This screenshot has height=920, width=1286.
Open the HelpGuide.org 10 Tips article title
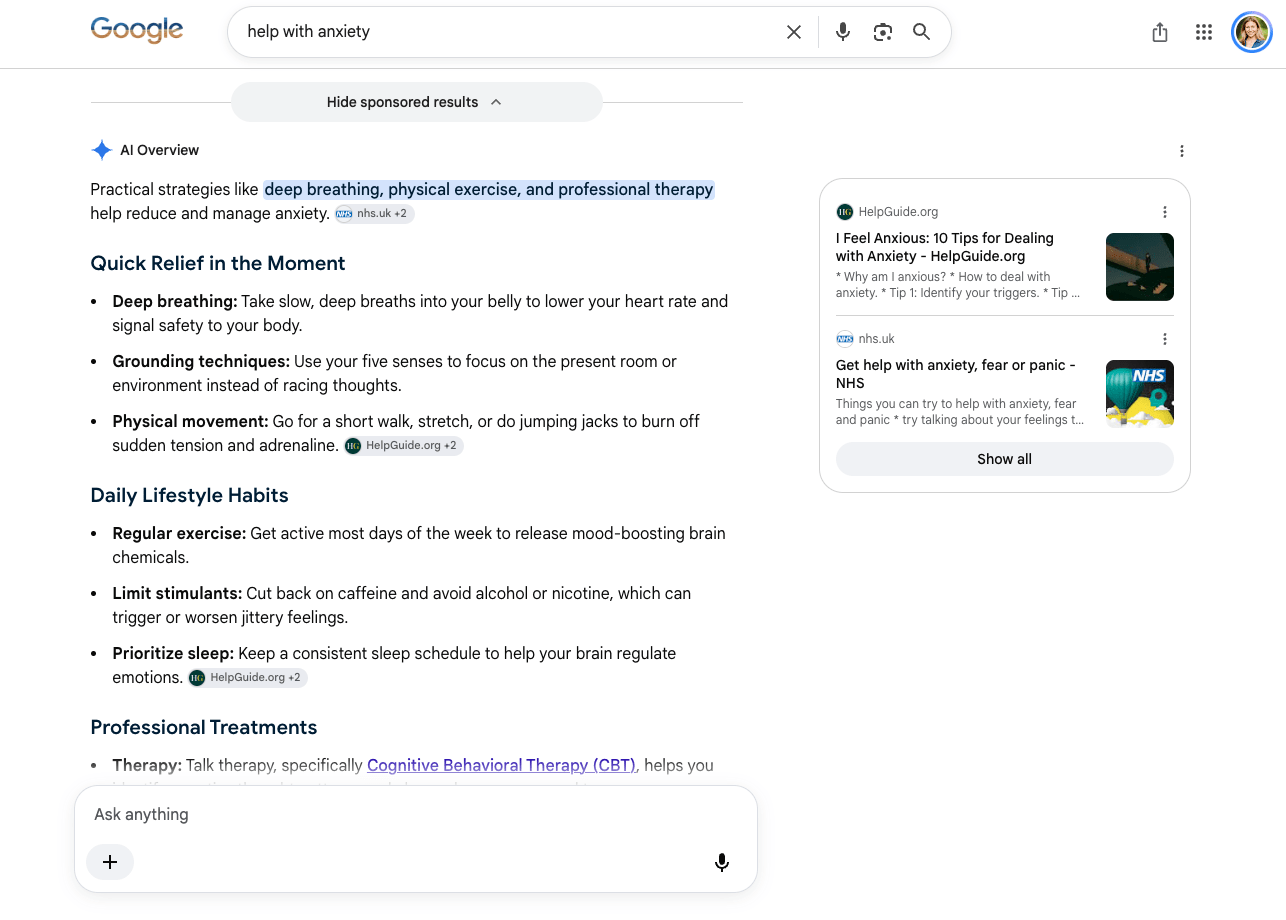[945, 247]
